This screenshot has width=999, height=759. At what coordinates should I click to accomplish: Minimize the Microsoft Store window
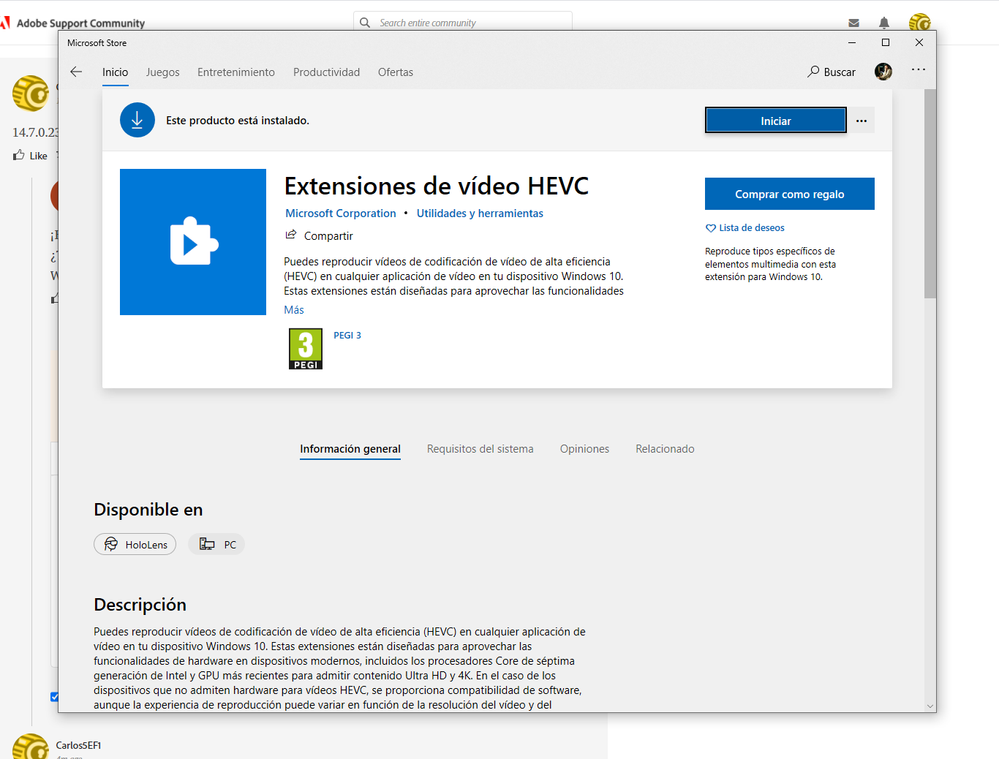tap(852, 43)
